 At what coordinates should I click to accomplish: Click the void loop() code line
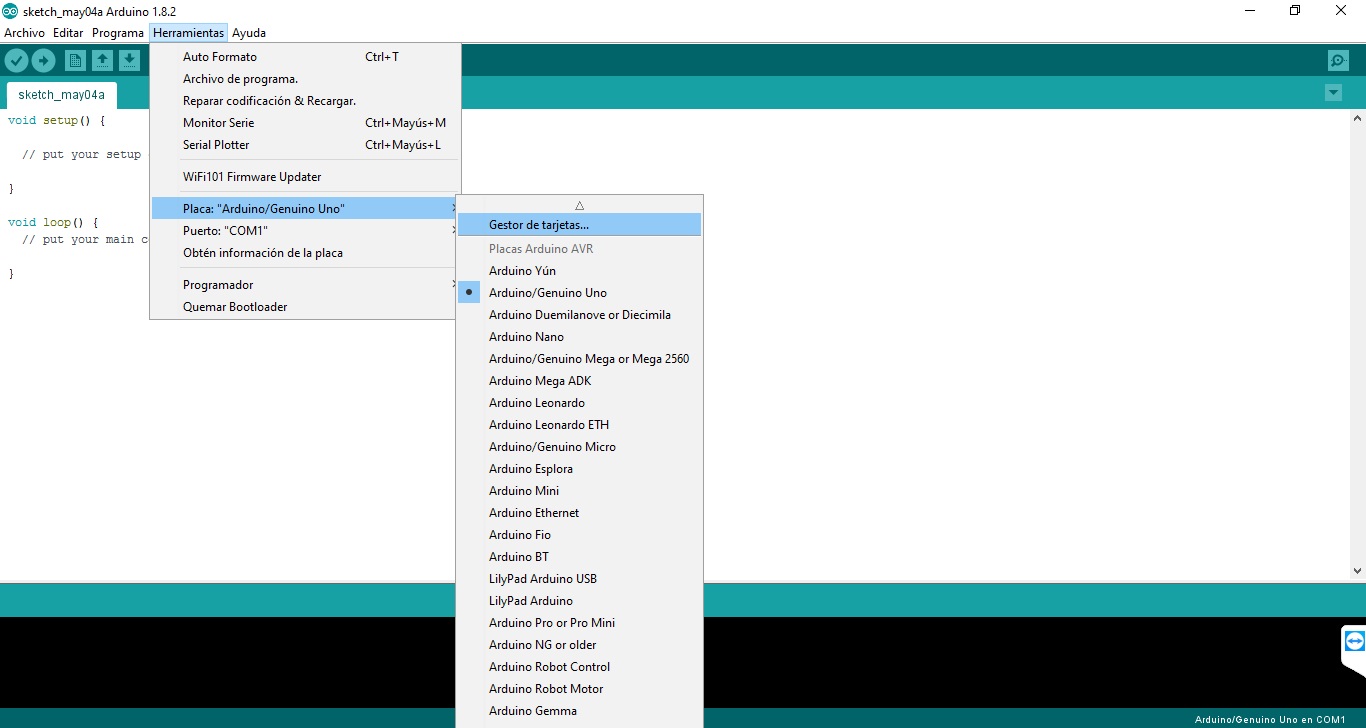tap(54, 223)
